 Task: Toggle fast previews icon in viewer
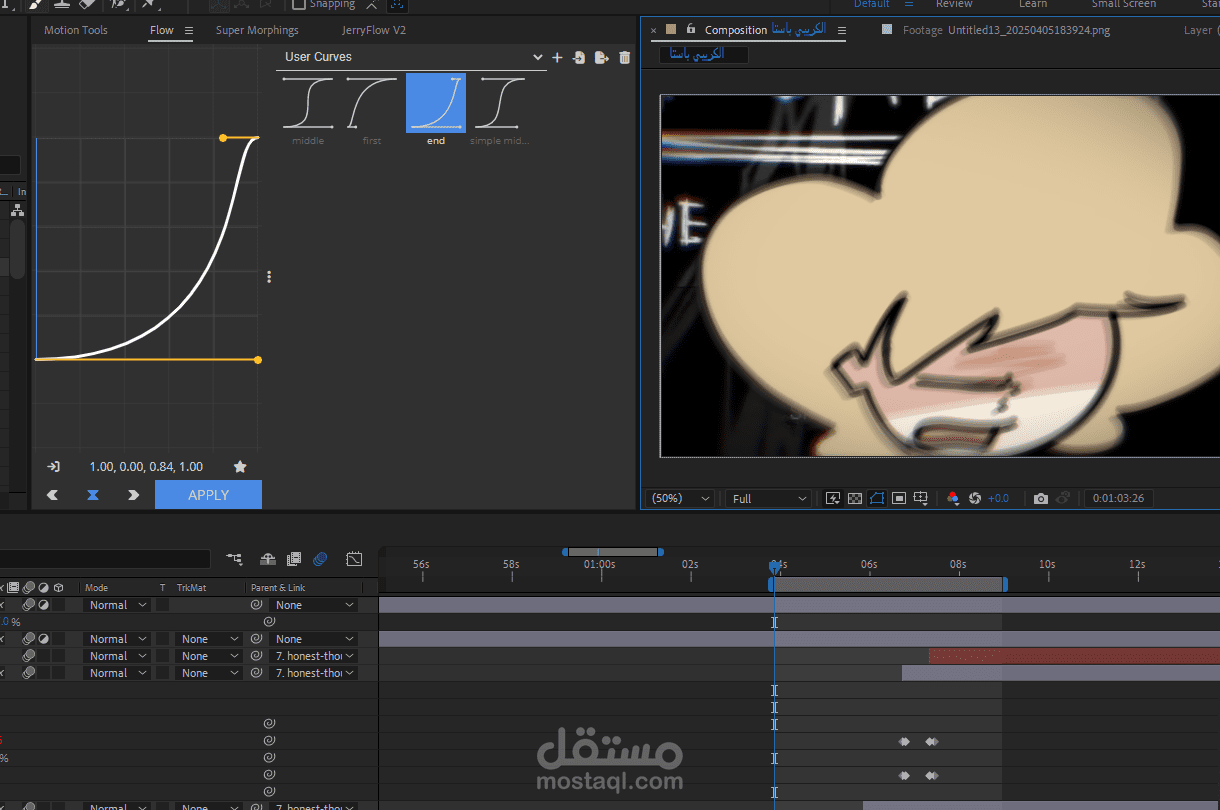pos(832,498)
